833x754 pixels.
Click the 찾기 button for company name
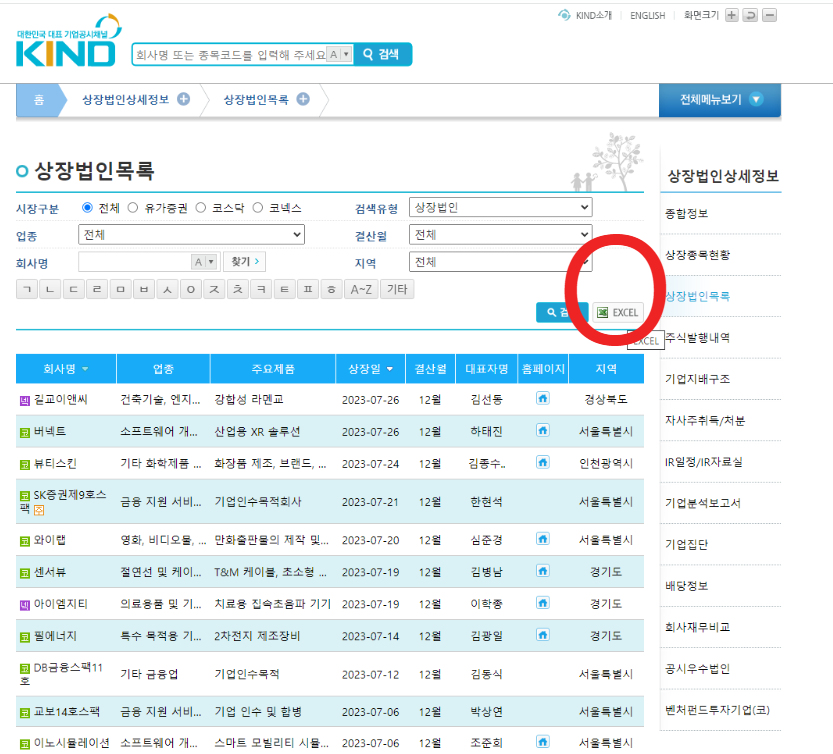(245, 261)
